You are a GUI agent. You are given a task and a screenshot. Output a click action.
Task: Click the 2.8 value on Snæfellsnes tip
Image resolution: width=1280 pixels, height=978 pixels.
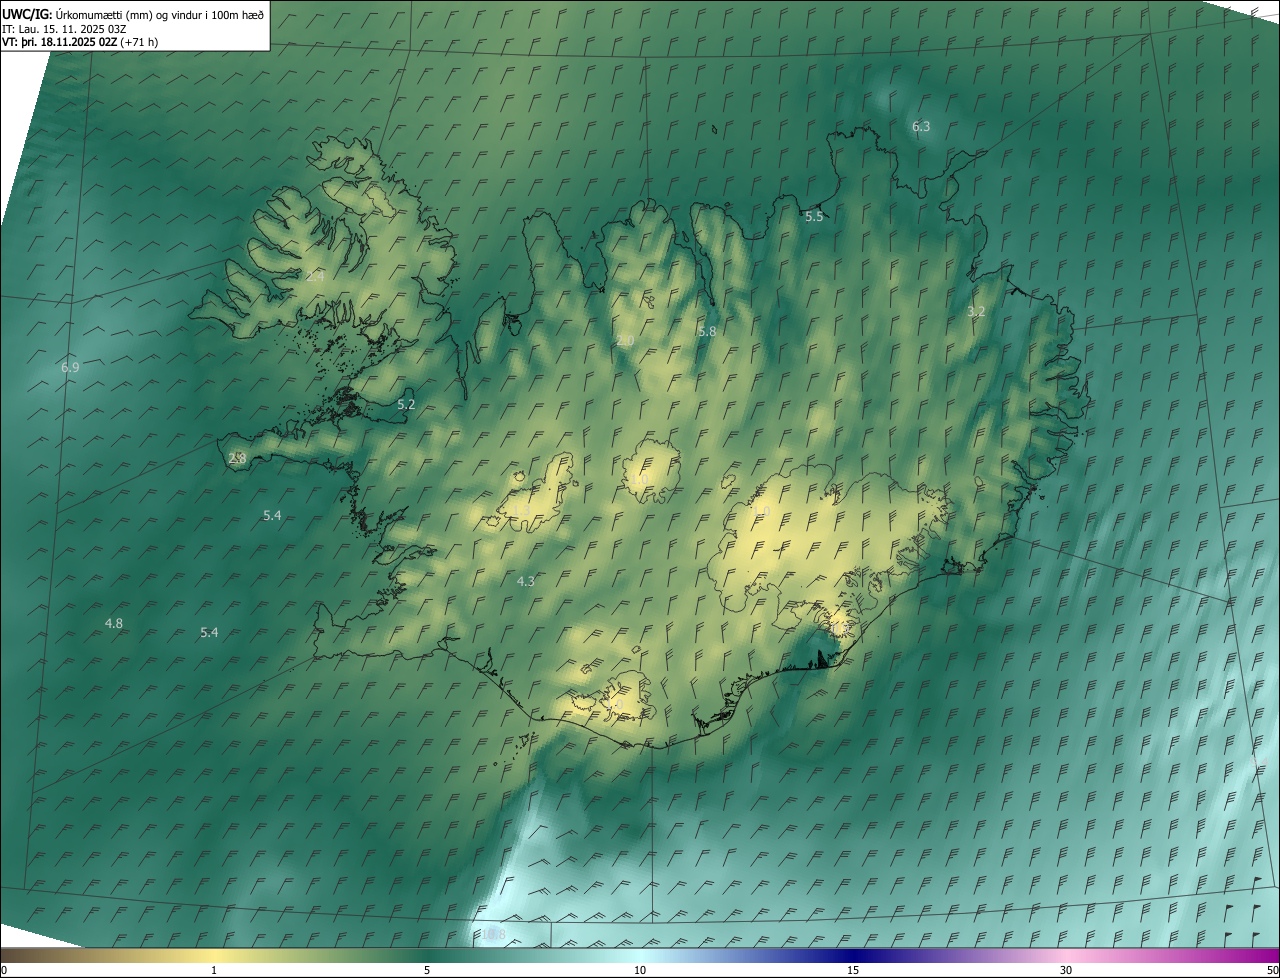(237, 458)
